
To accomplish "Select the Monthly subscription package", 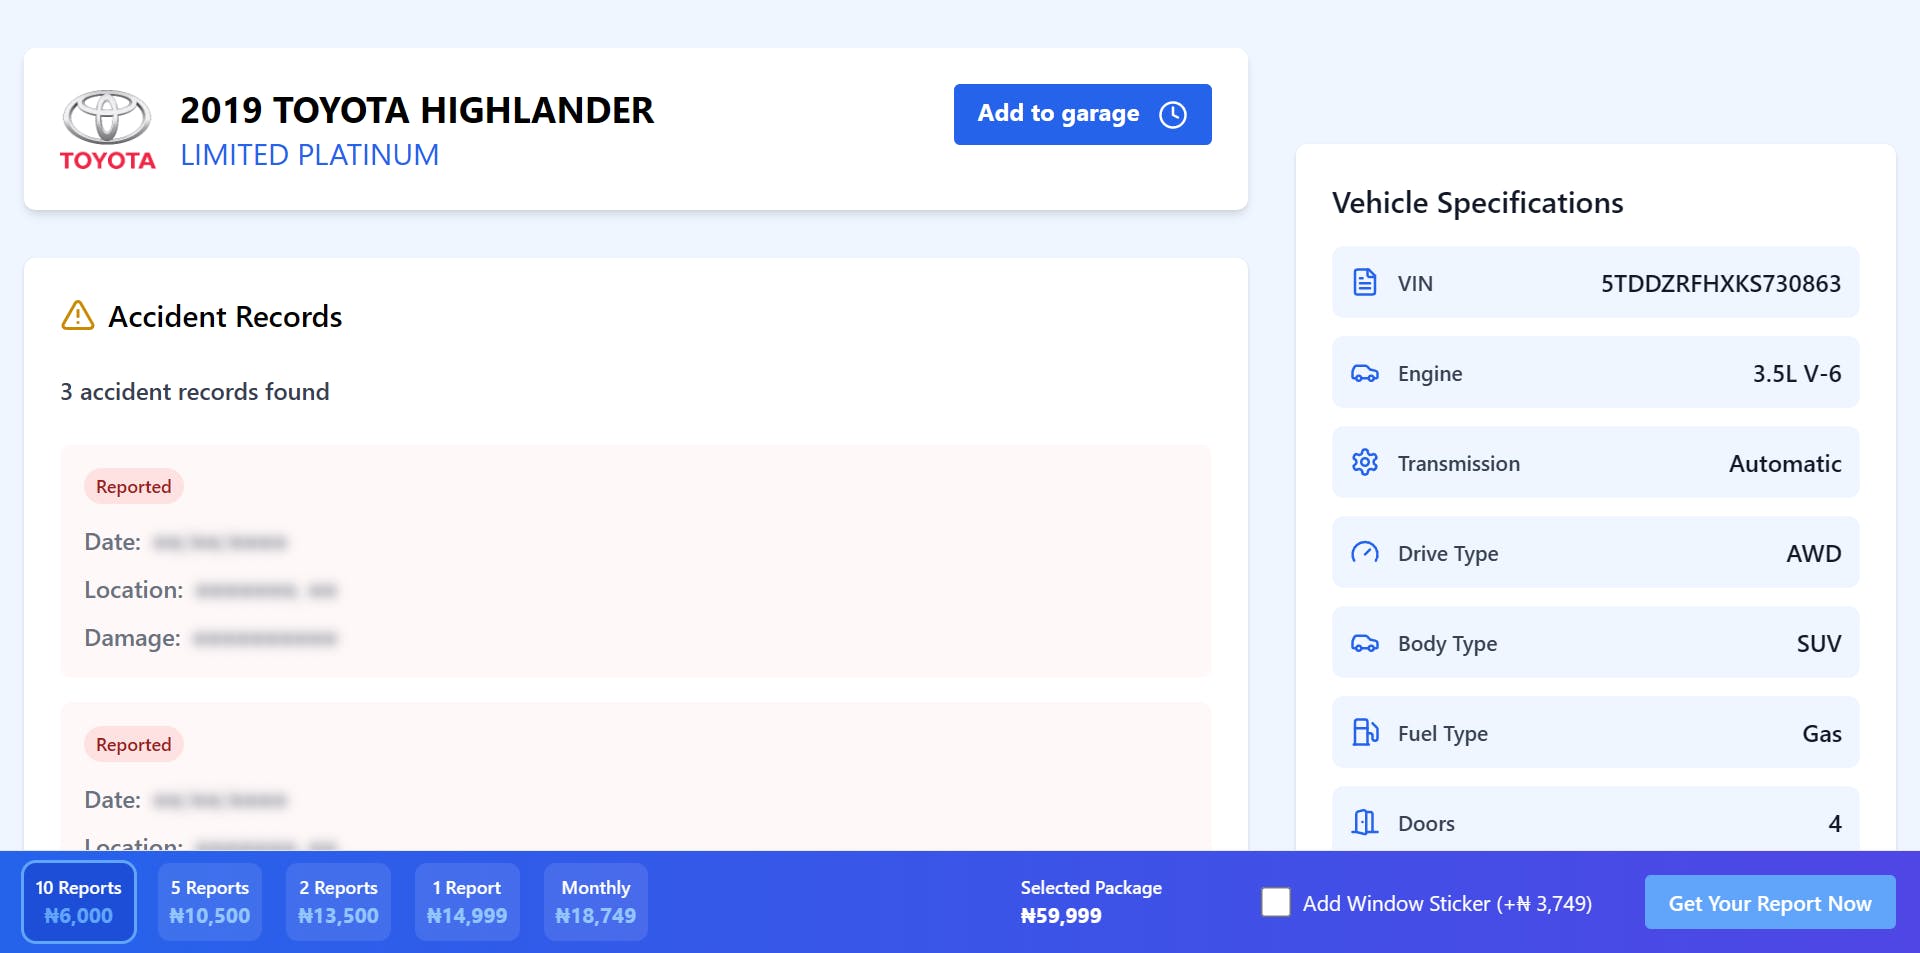I will [595, 901].
